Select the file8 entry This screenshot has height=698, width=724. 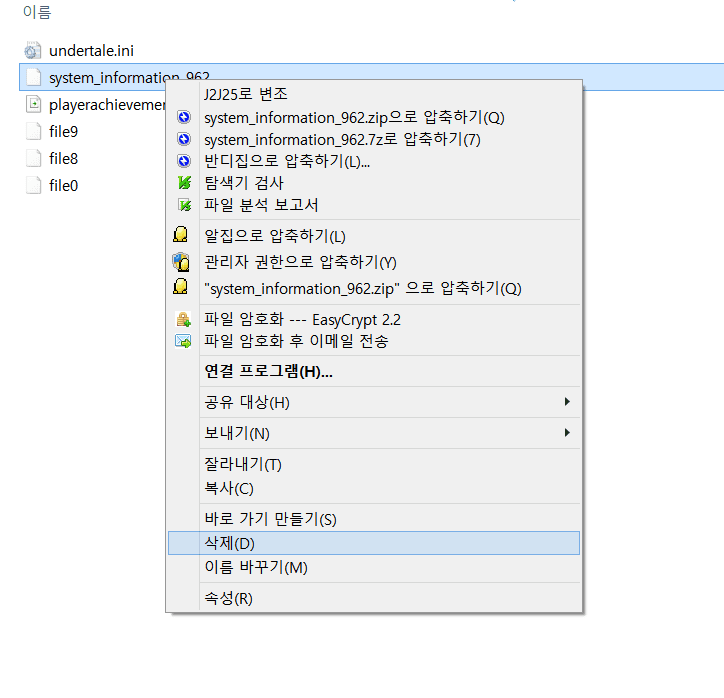[64, 158]
